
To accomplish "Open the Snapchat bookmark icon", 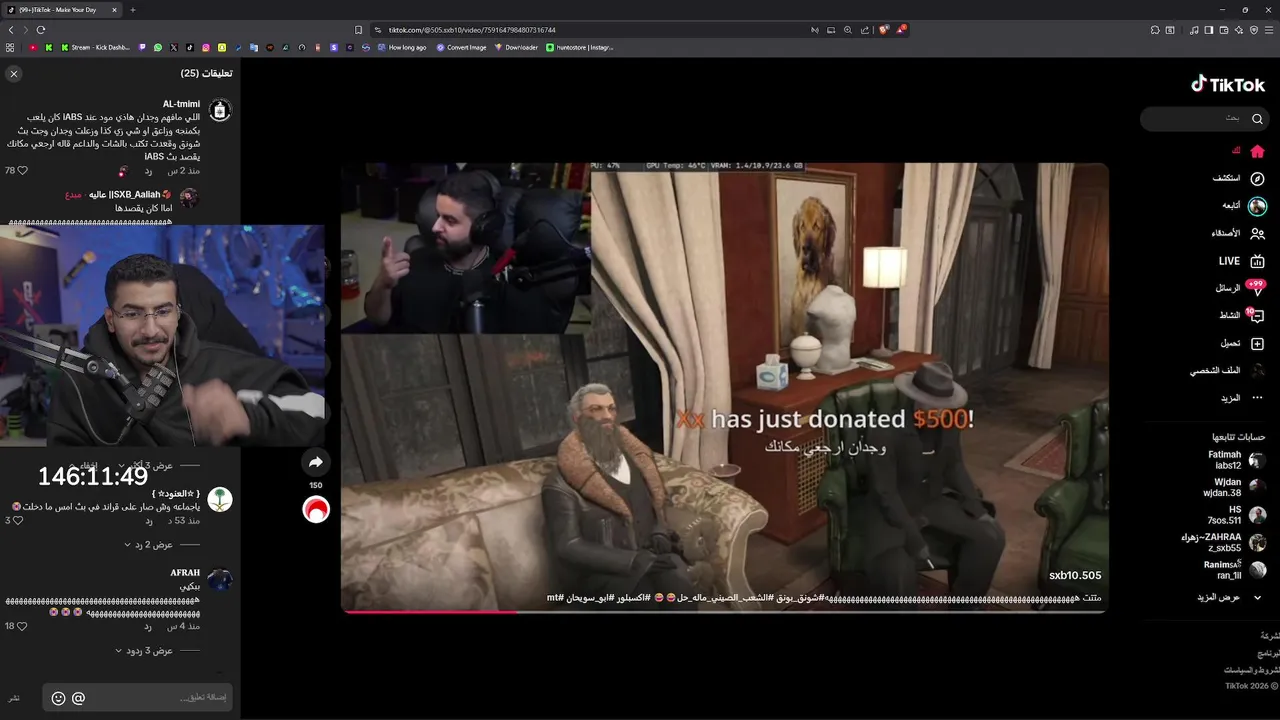I will (x=222, y=47).
